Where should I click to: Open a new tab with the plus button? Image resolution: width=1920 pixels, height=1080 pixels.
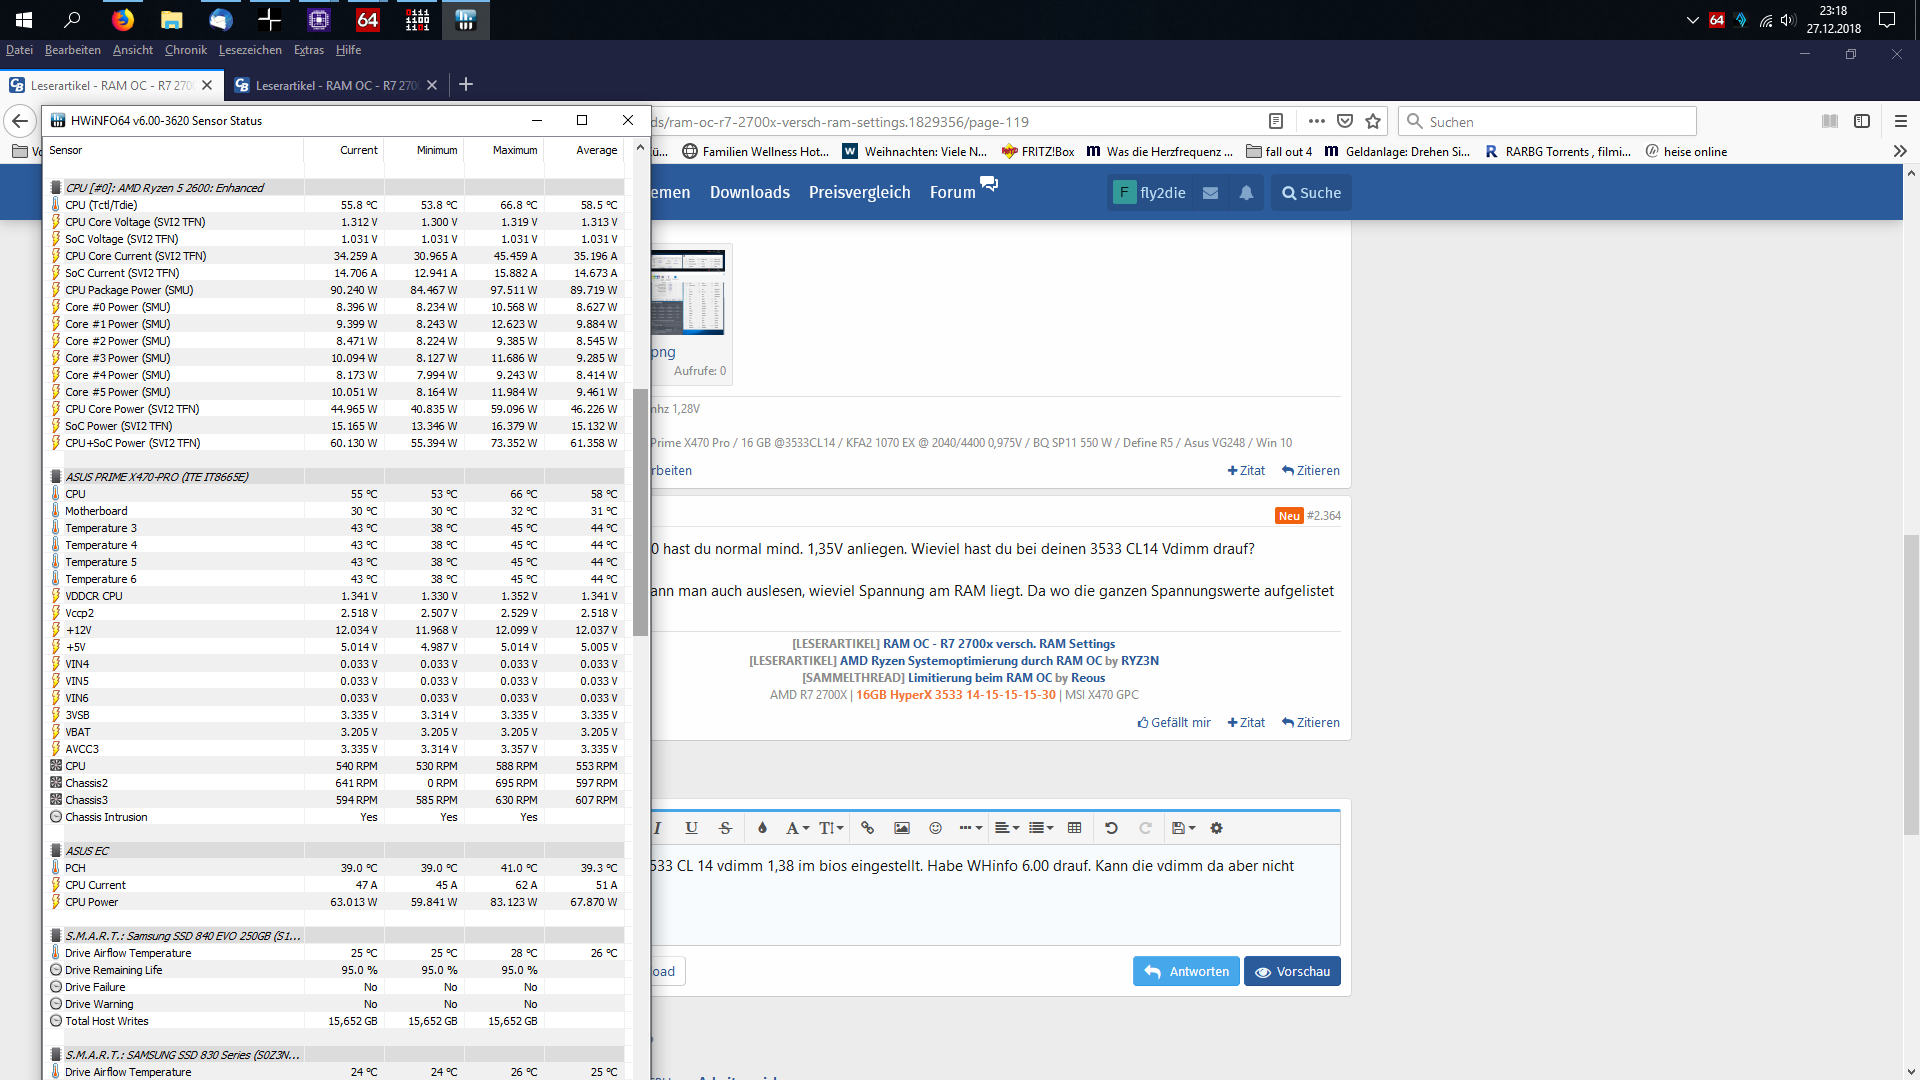[466, 85]
